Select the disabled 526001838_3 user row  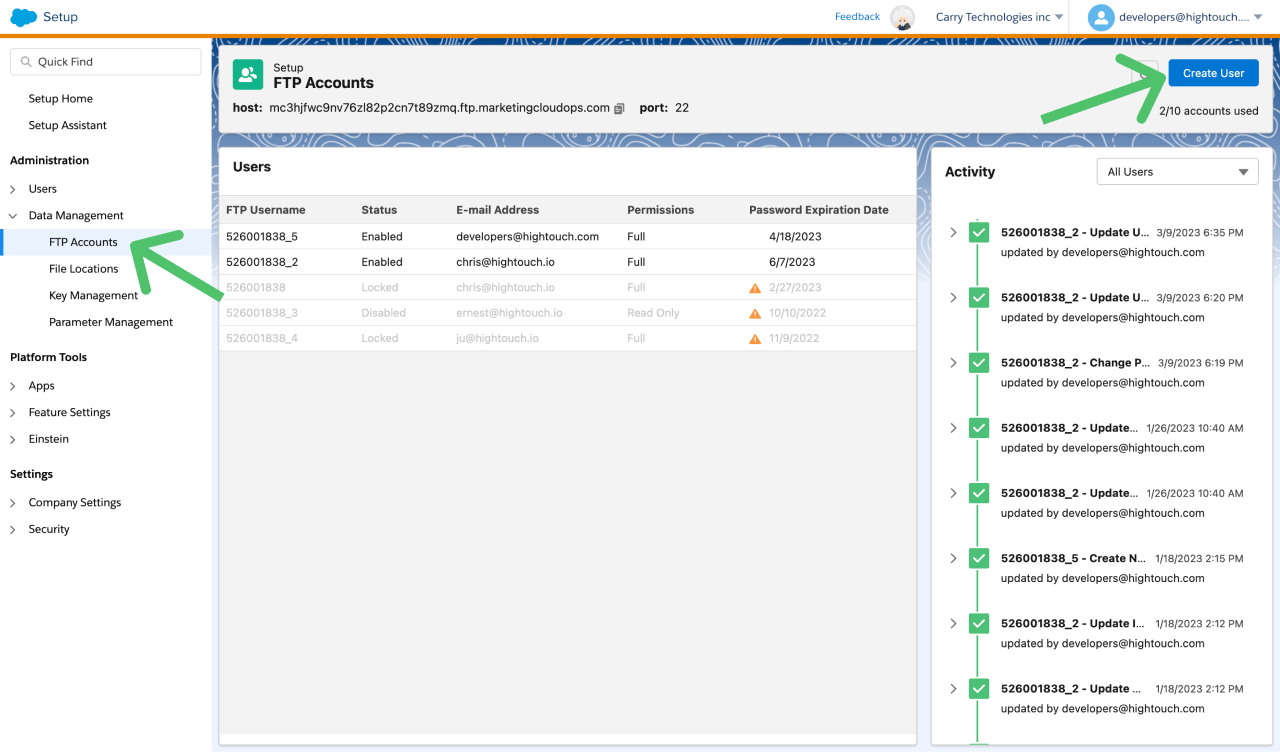567,313
